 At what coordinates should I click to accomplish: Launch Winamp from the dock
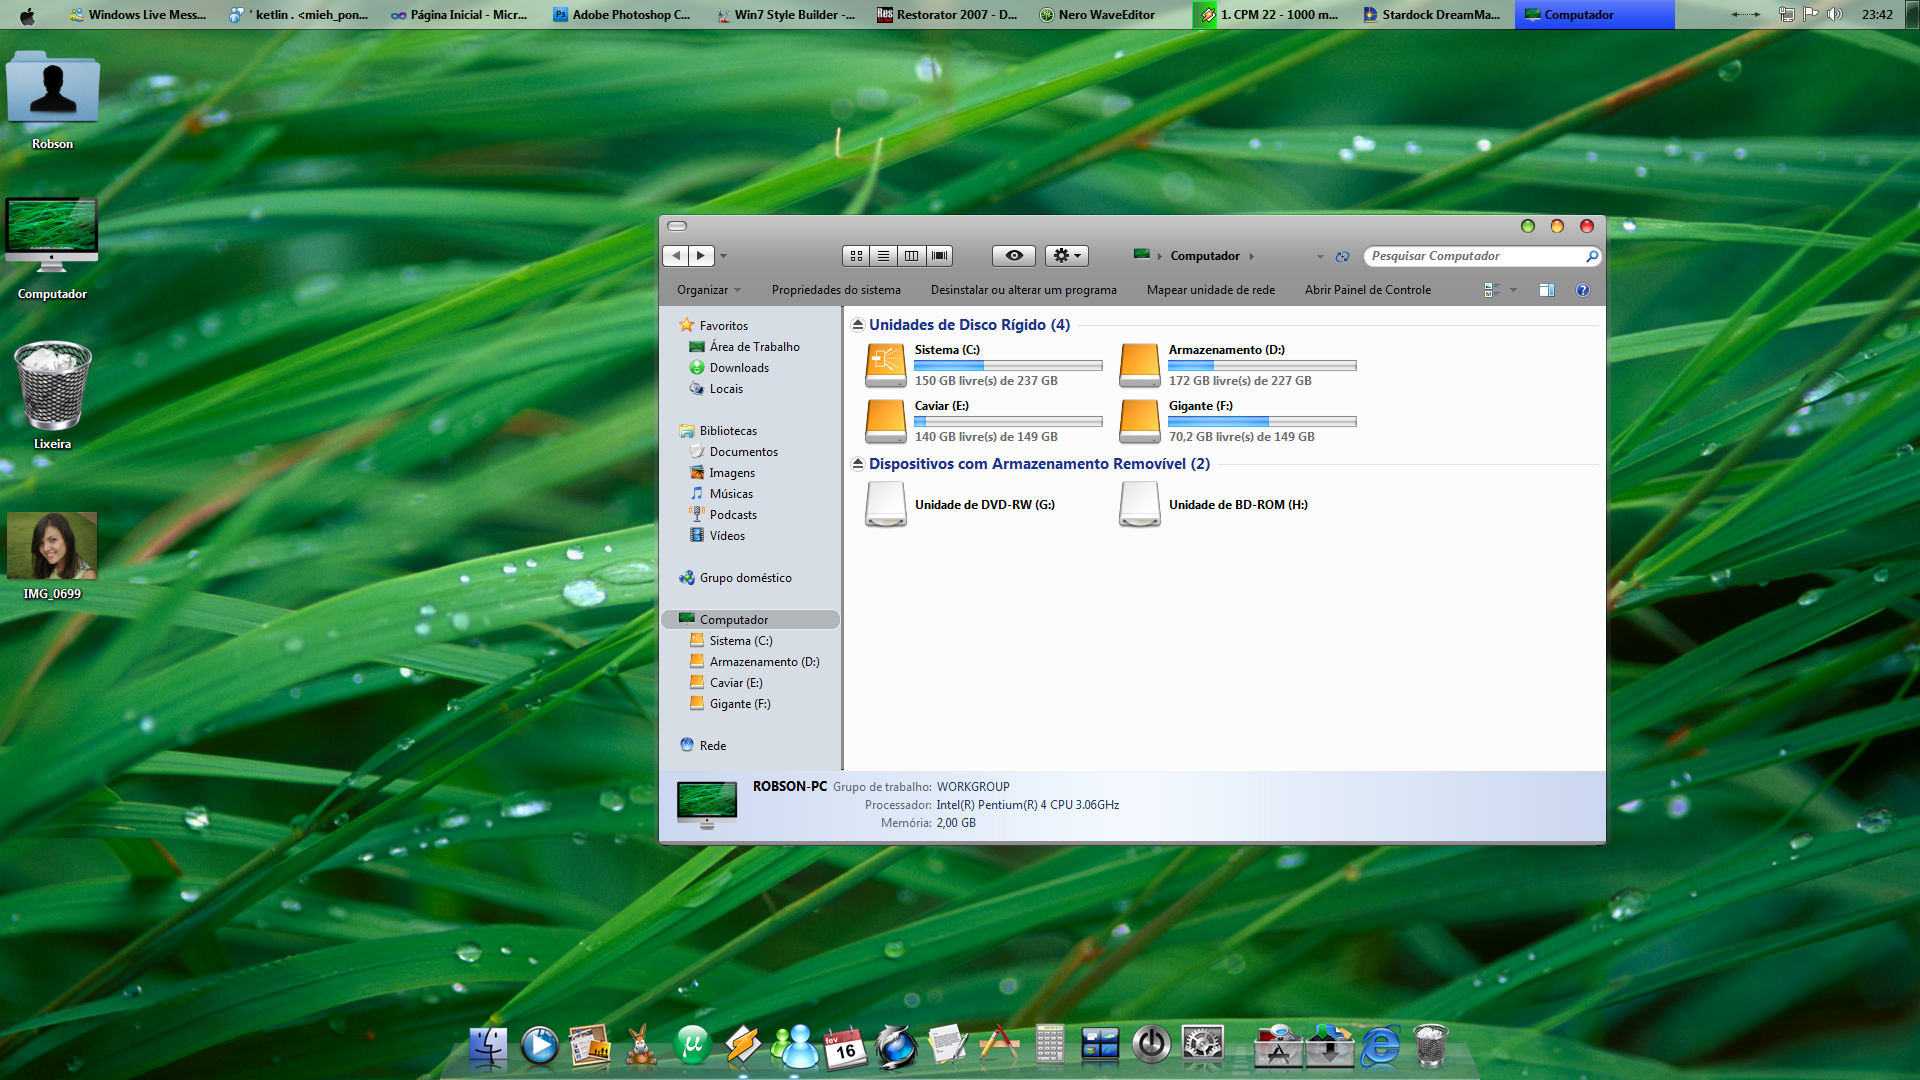pos(743,1046)
